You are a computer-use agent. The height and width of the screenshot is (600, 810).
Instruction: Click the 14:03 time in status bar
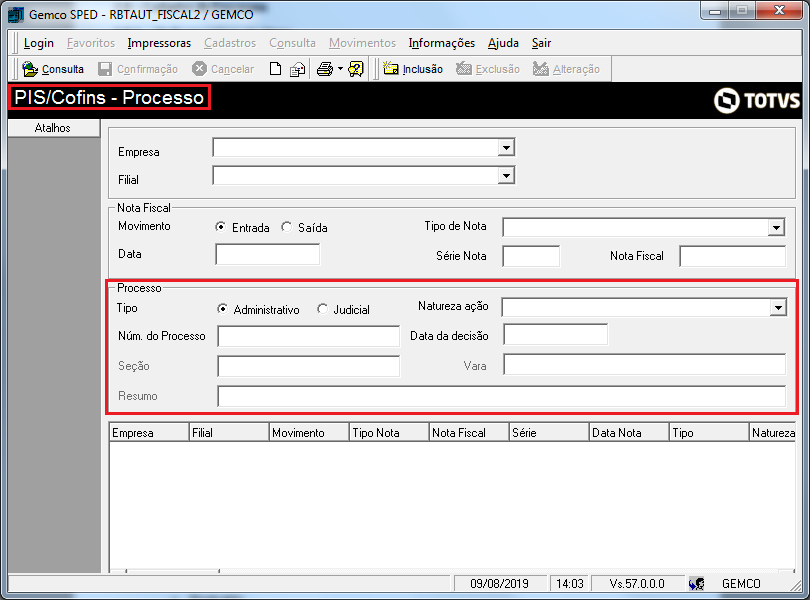tap(569, 584)
